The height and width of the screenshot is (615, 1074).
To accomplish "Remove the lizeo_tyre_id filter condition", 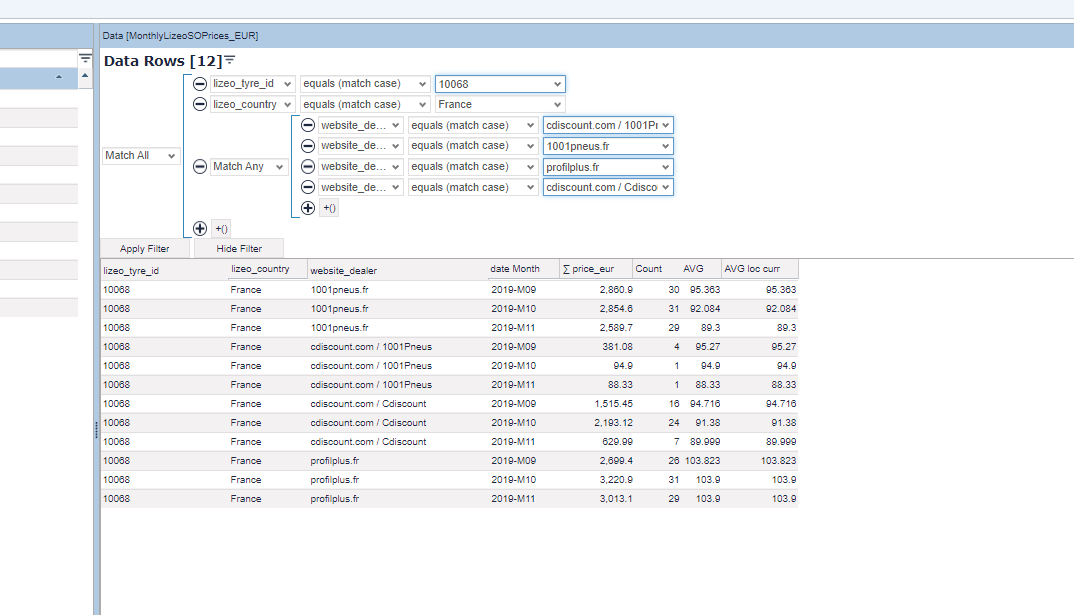I will coord(200,84).
